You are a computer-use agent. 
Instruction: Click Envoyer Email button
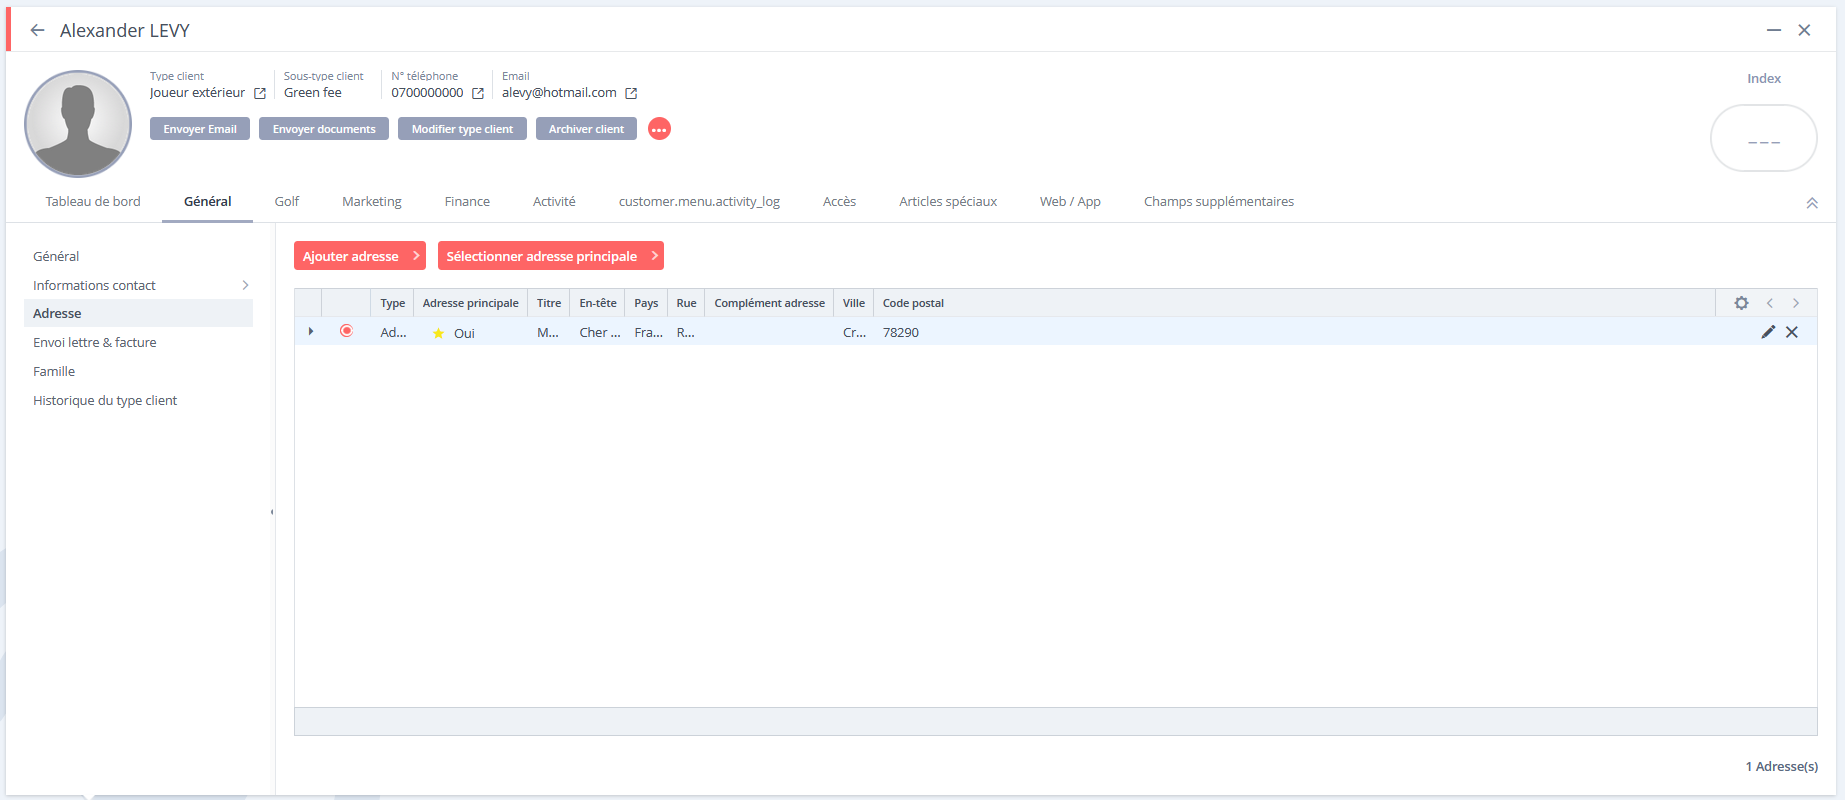[x=200, y=129]
